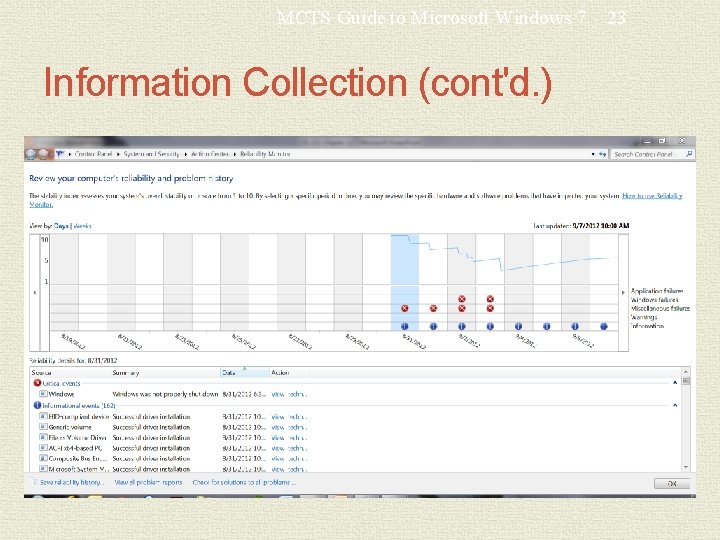This screenshot has height=540, width=720.
Task: Open the address bar history dropdown arrow
Action: point(593,154)
